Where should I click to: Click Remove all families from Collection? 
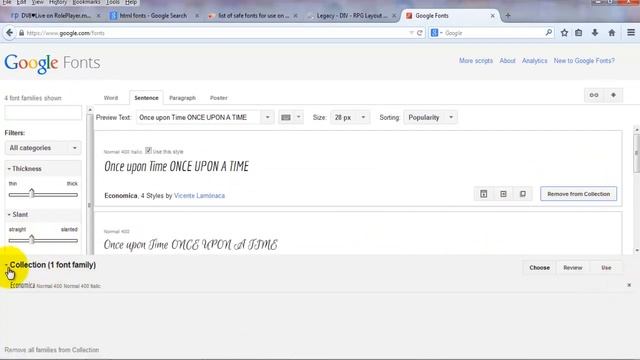pos(52,350)
